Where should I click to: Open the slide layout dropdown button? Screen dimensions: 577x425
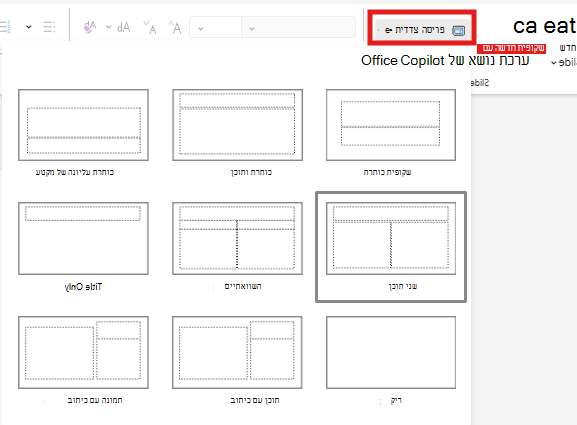(x=422, y=29)
